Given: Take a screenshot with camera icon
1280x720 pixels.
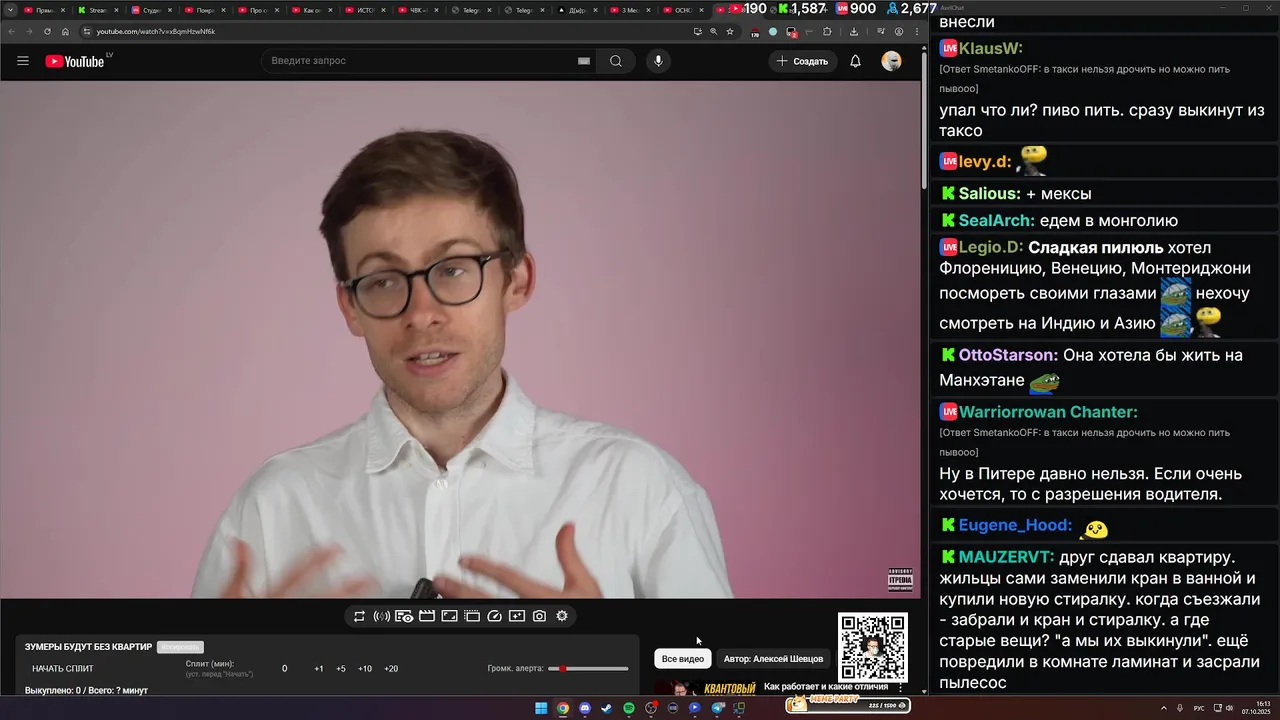Looking at the screenshot, I should tap(540, 616).
